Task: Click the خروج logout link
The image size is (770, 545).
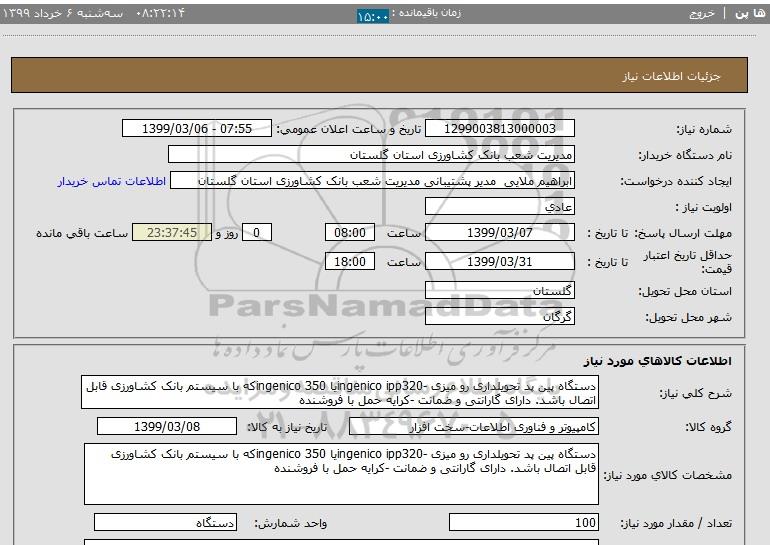Action: click(702, 13)
